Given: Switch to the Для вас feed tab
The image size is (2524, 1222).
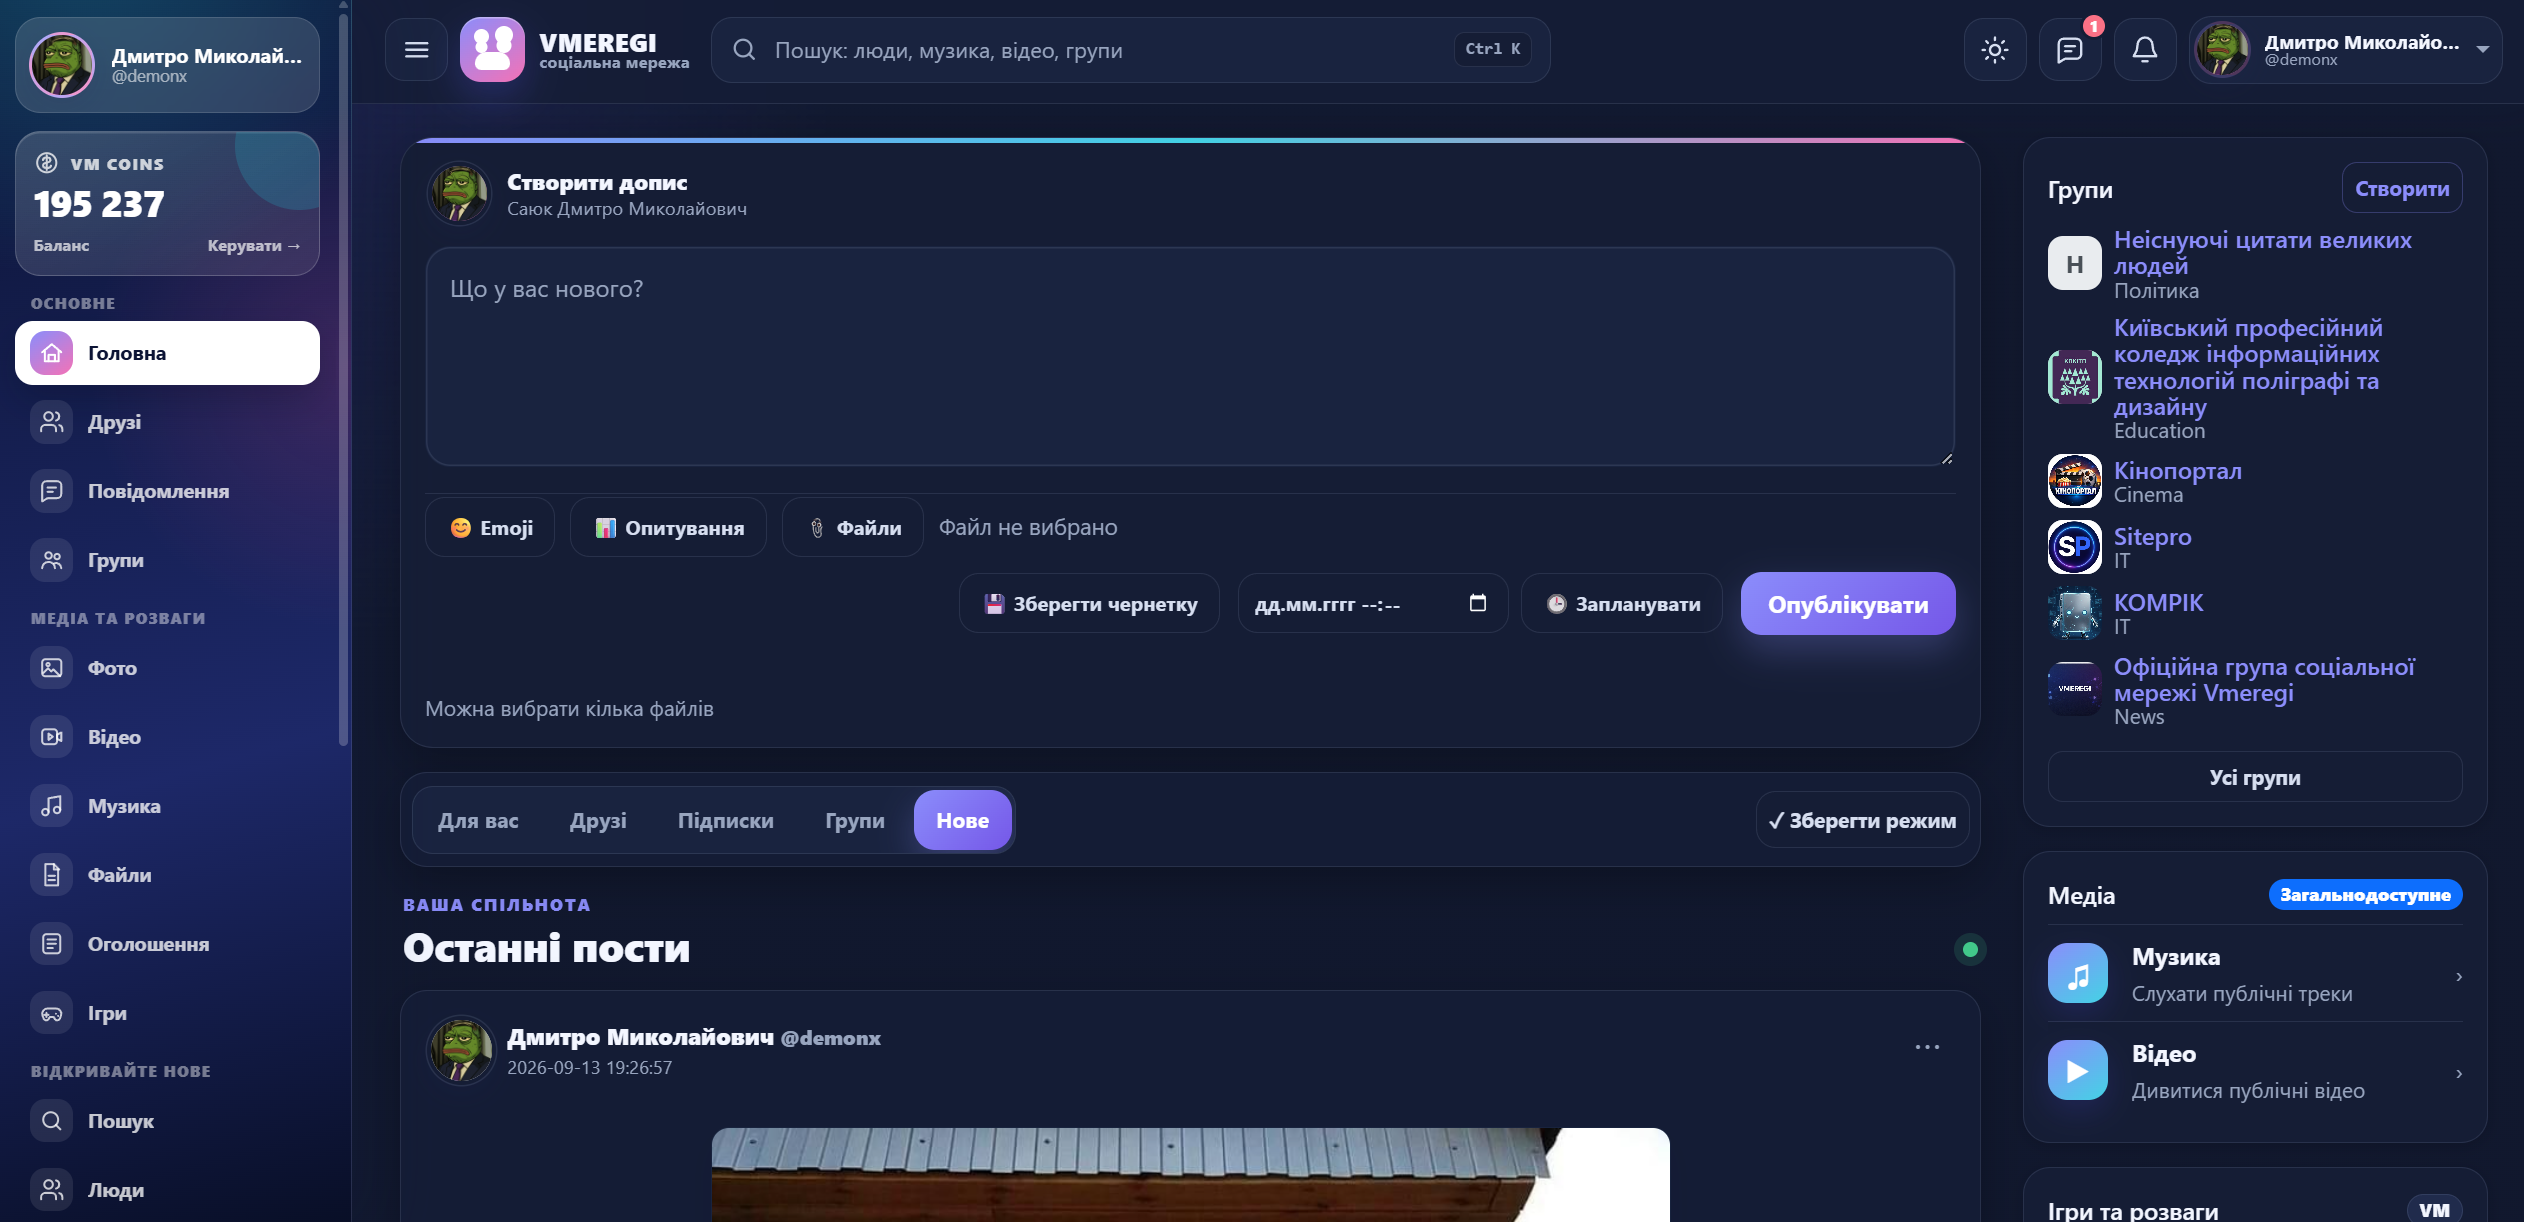Looking at the screenshot, I should pos(478,821).
